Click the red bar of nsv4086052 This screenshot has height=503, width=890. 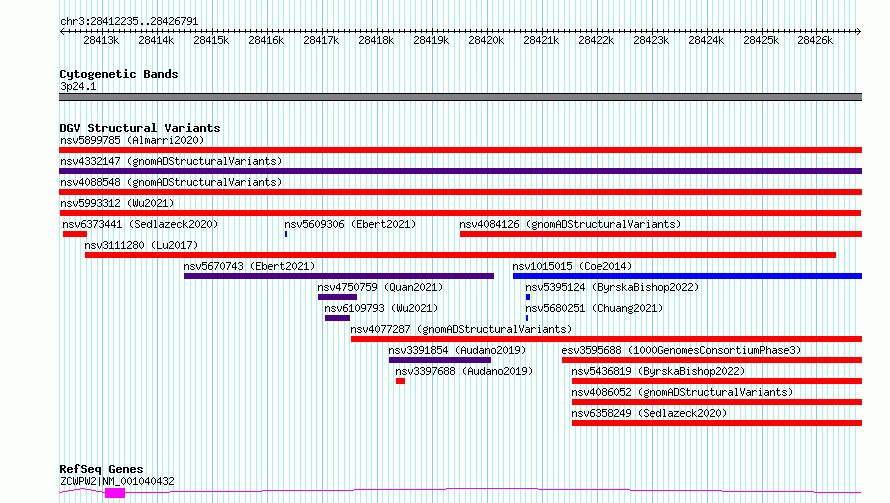pyautogui.click(x=717, y=402)
